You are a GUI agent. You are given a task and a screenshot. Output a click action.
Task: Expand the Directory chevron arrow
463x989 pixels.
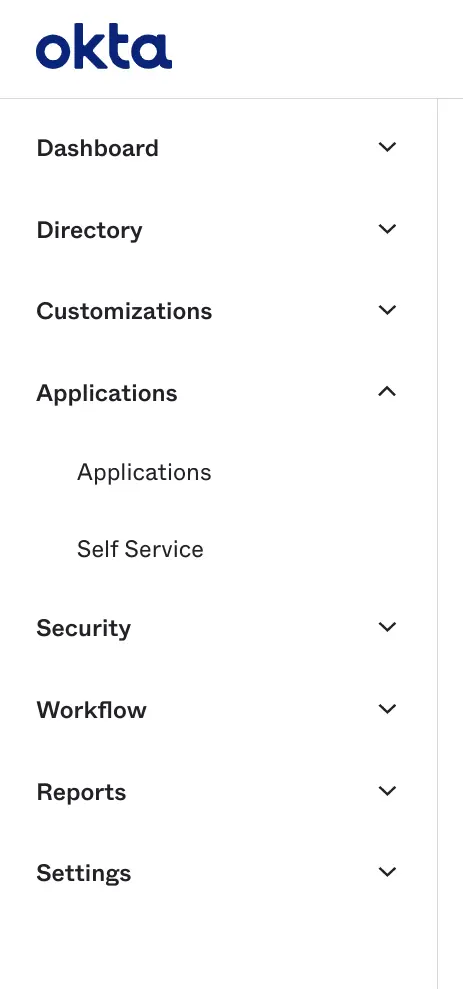click(x=387, y=228)
